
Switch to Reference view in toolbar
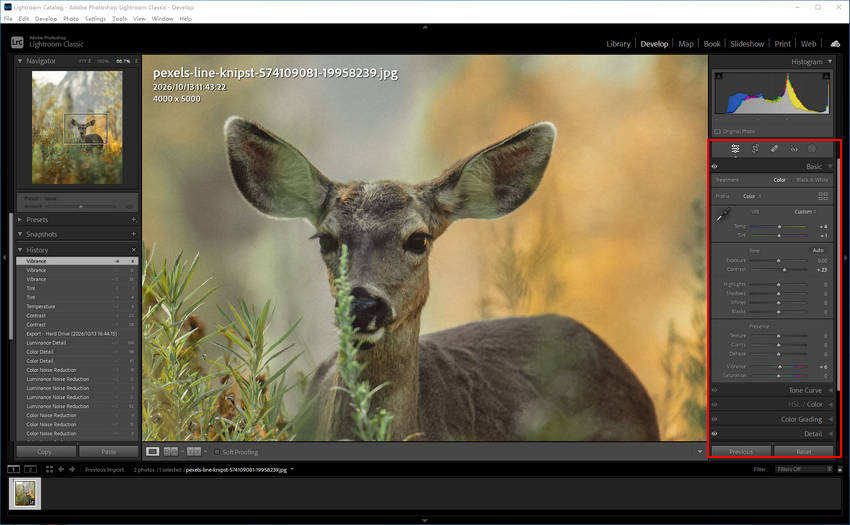click(171, 451)
